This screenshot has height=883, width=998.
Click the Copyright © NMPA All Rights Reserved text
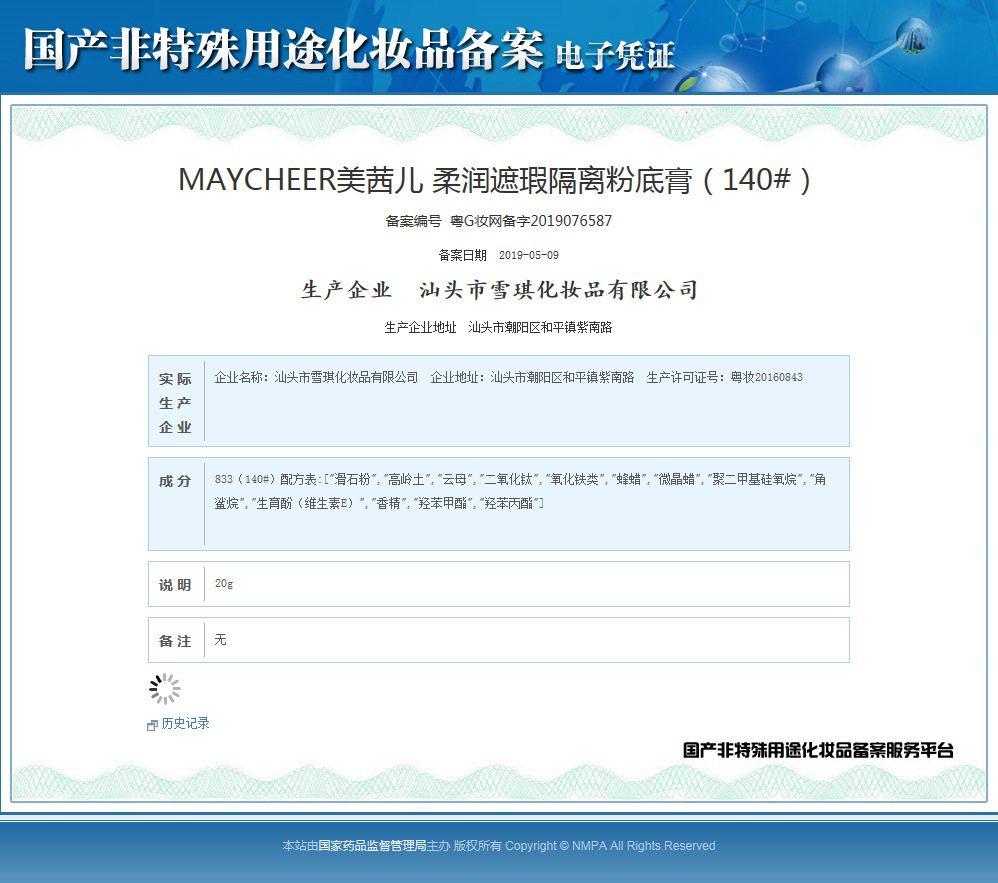click(610, 845)
